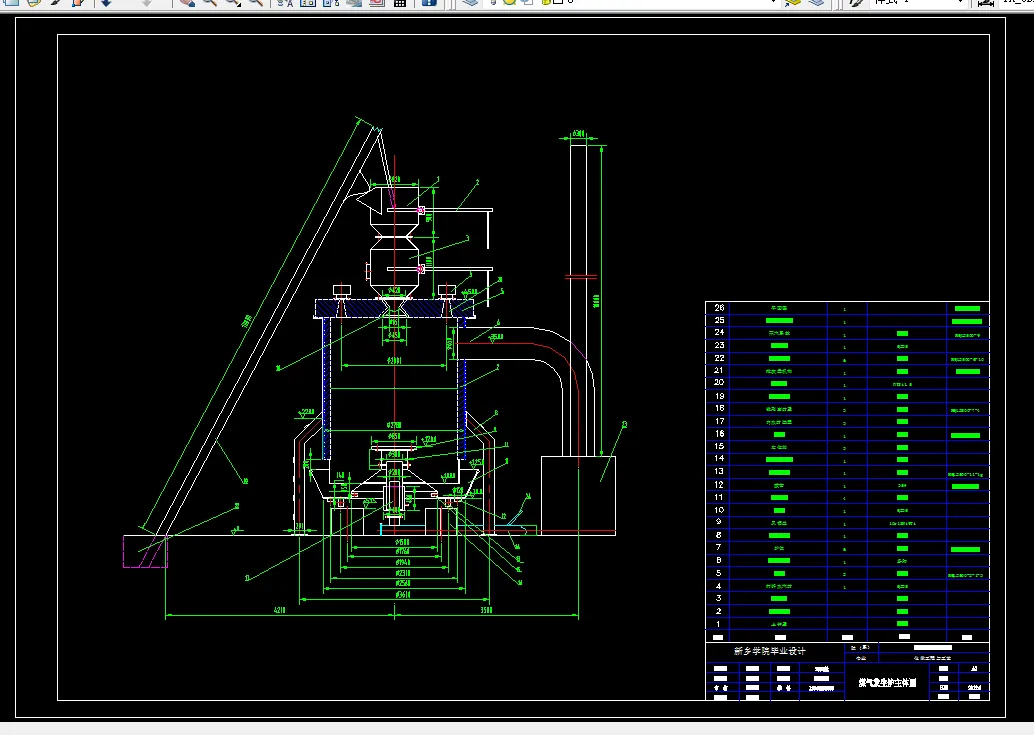Open the blue help icon in the toolbar
This screenshot has height=735, width=1034.
click(429, 3)
